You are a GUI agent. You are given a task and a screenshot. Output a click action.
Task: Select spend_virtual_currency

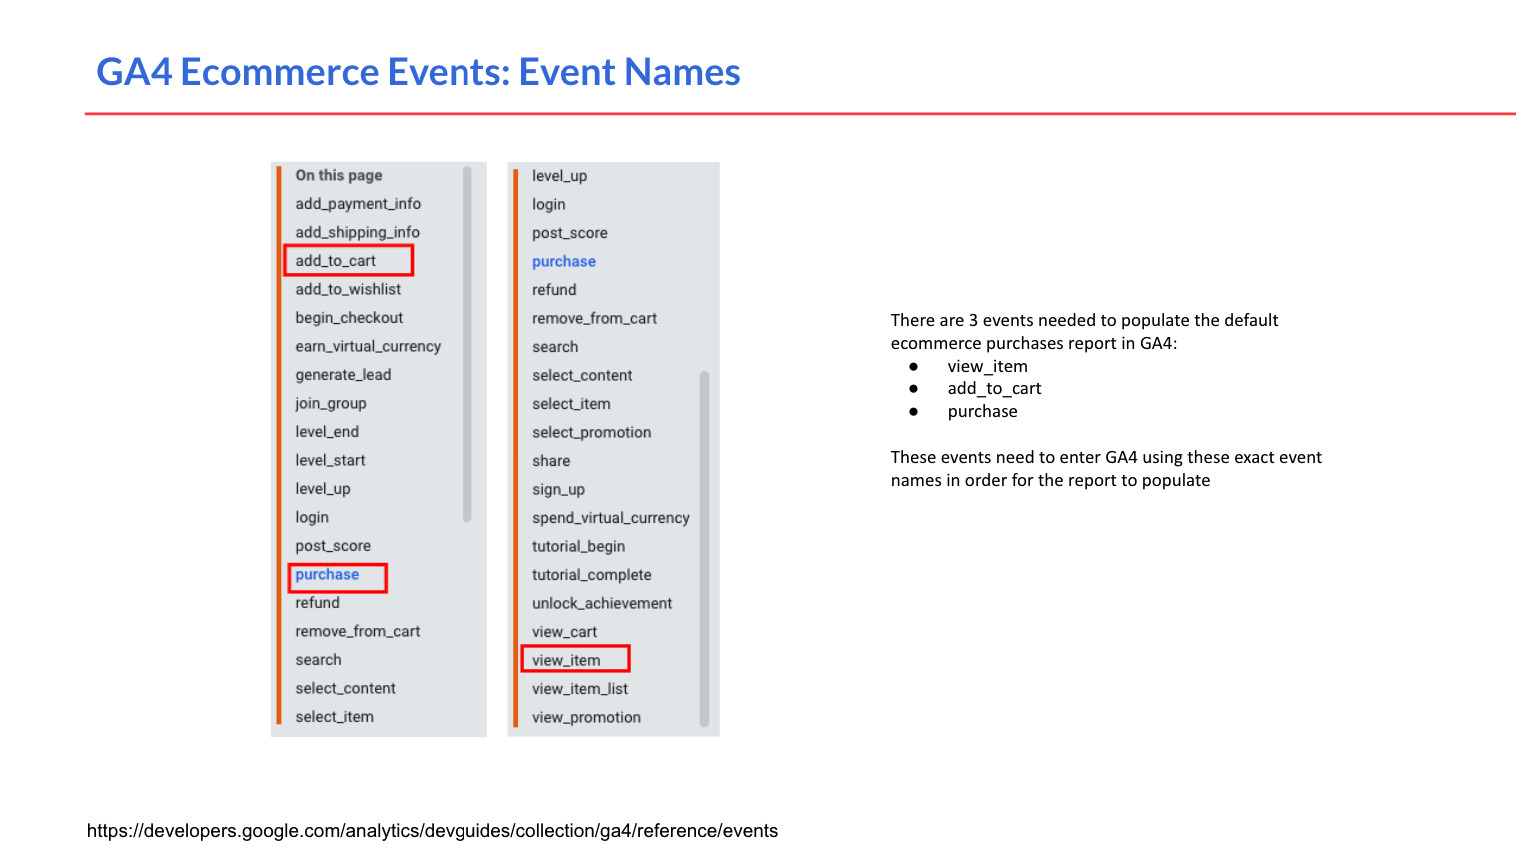[611, 518]
